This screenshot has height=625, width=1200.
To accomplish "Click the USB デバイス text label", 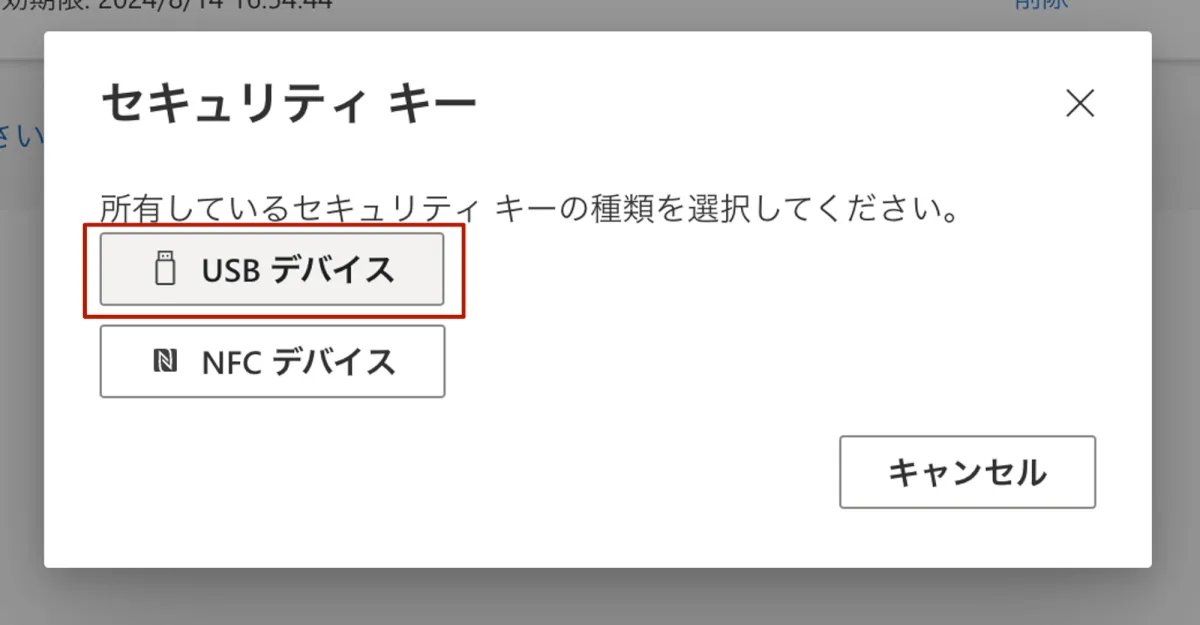I will tap(298, 270).
